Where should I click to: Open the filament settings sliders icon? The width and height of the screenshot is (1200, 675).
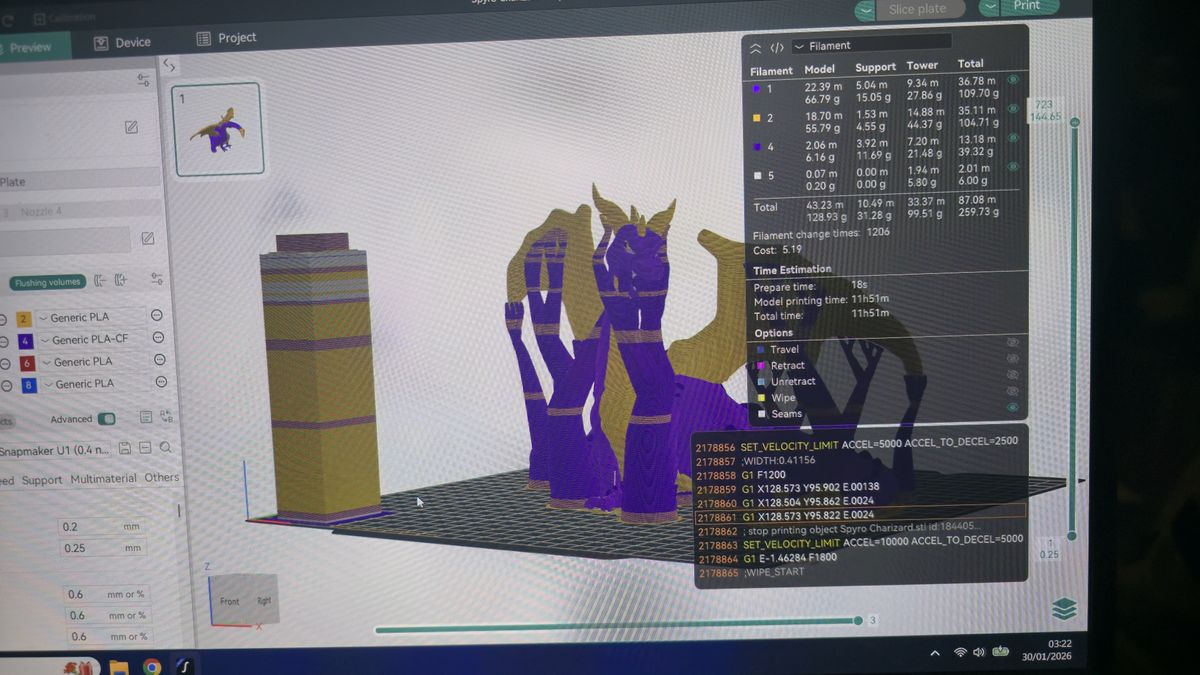click(156, 279)
